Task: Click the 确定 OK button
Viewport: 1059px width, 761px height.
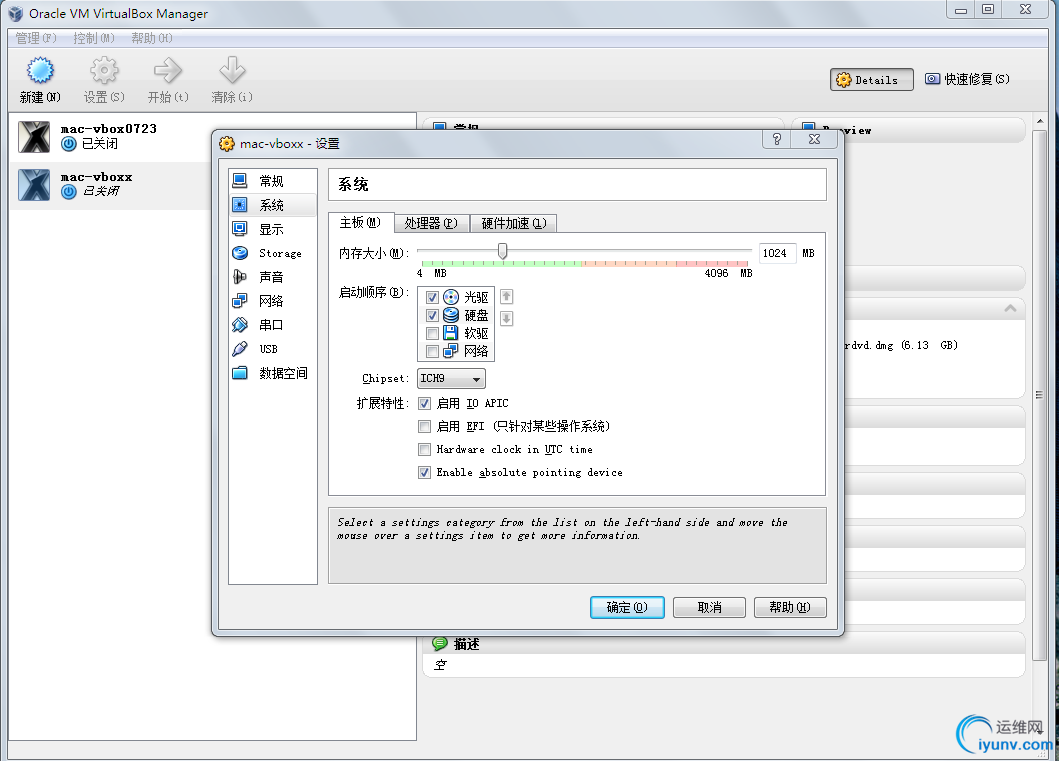Action: (627, 607)
